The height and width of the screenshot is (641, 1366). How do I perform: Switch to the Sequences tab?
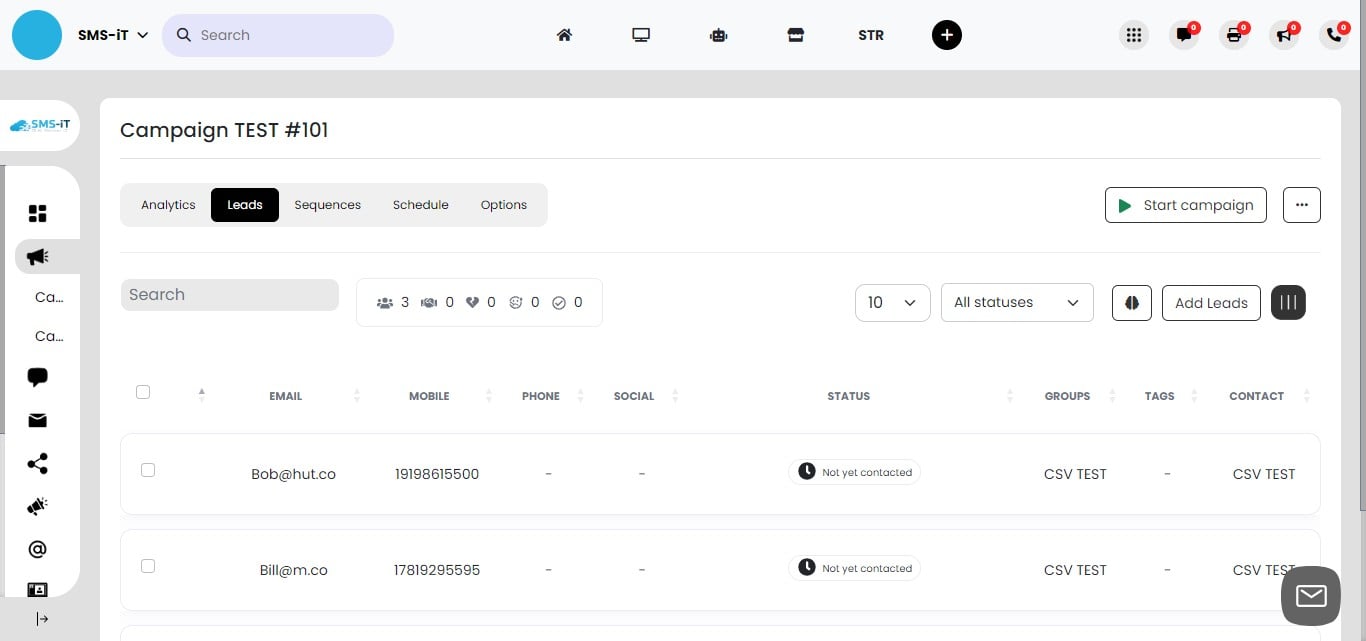pos(327,204)
